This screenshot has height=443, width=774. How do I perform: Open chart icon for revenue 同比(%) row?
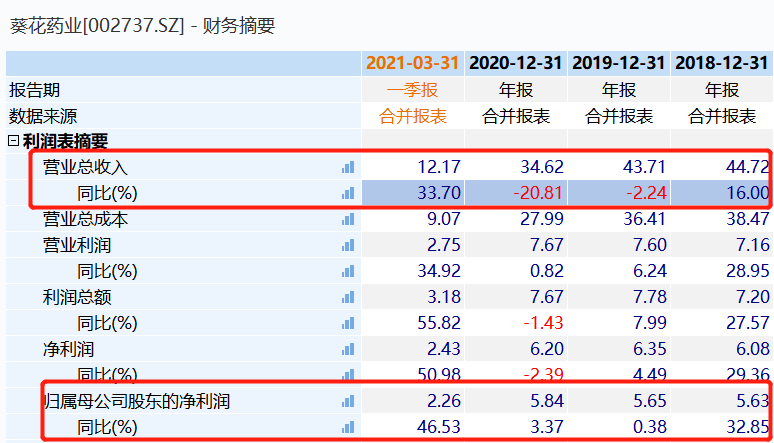pos(348,193)
